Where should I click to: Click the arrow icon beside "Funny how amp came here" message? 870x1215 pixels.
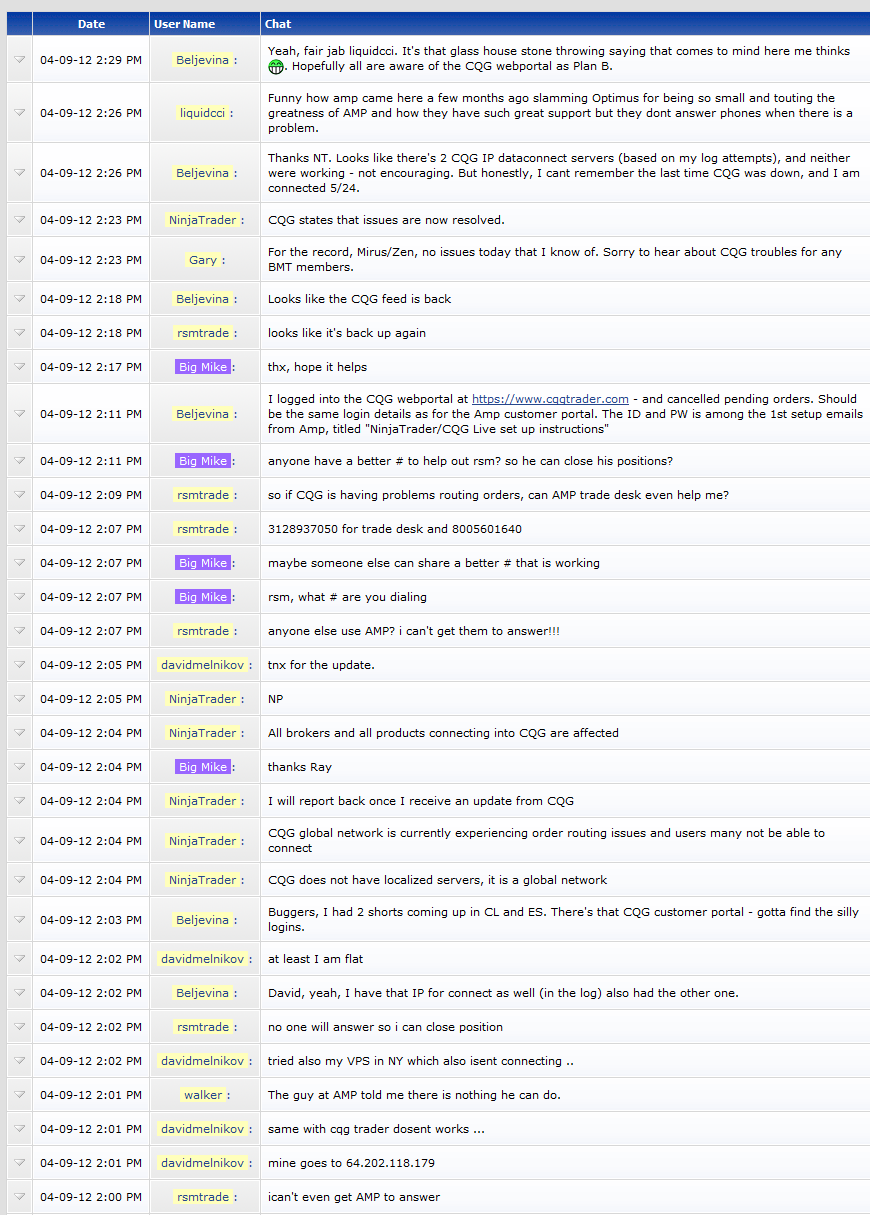19,113
